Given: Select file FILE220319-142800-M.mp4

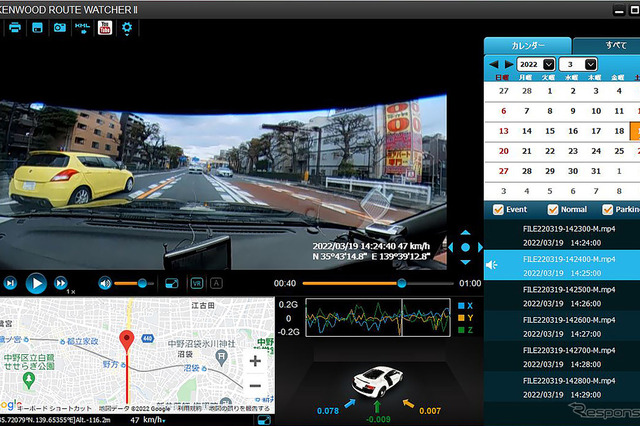Looking at the screenshot, I should point(562,387).
